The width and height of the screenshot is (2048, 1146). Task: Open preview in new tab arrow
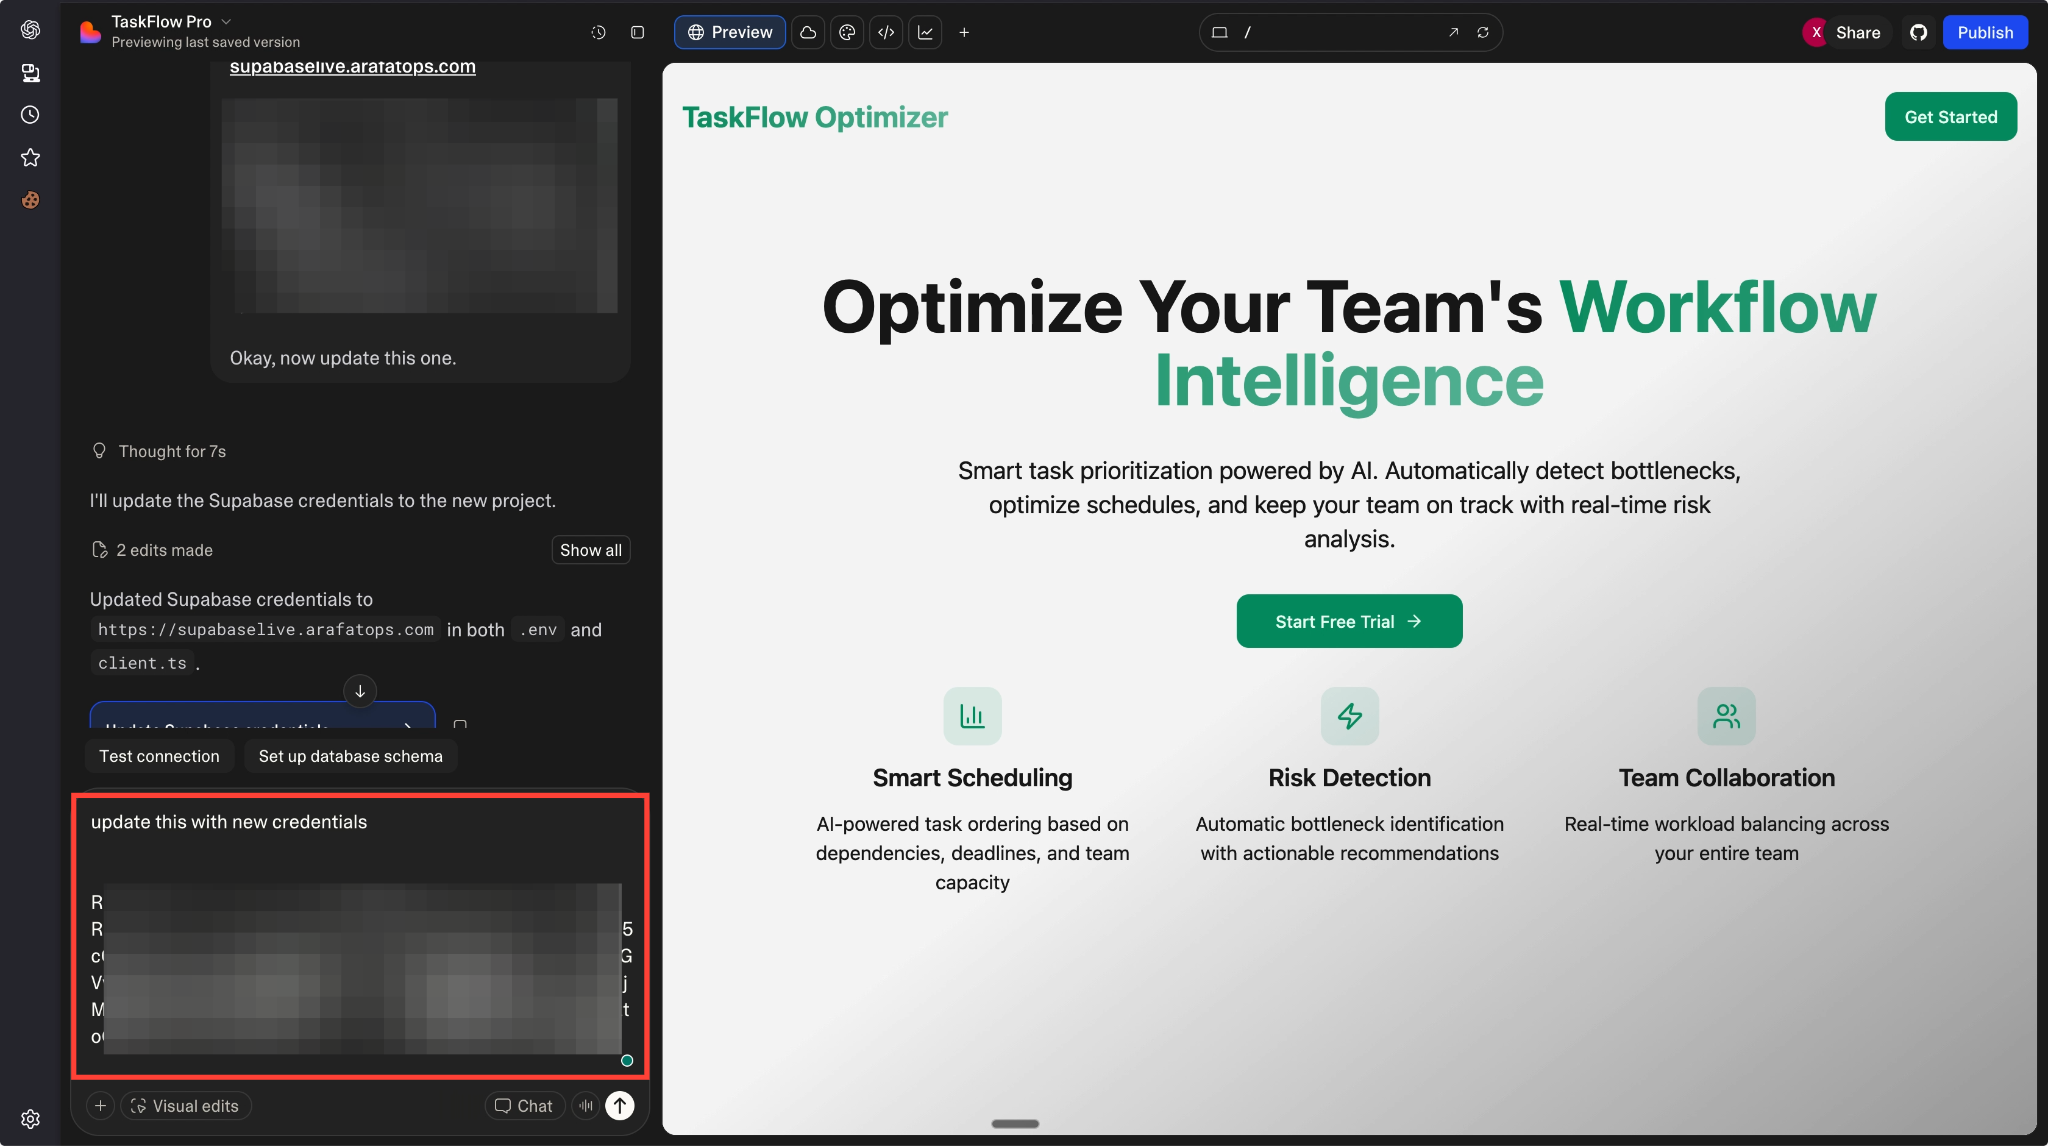point(1453,32)
